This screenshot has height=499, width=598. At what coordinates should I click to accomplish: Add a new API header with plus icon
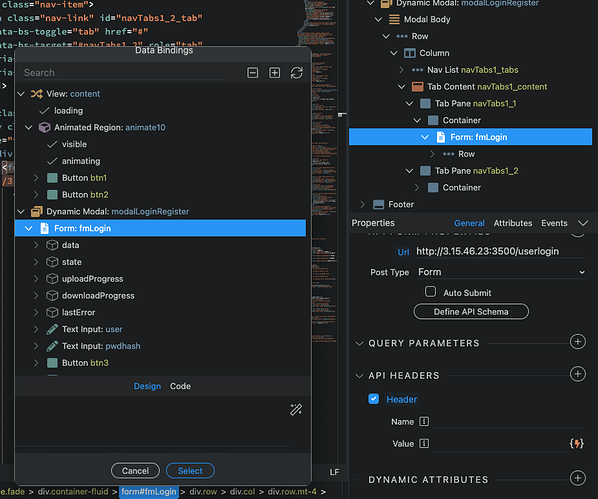coord(577,374)
